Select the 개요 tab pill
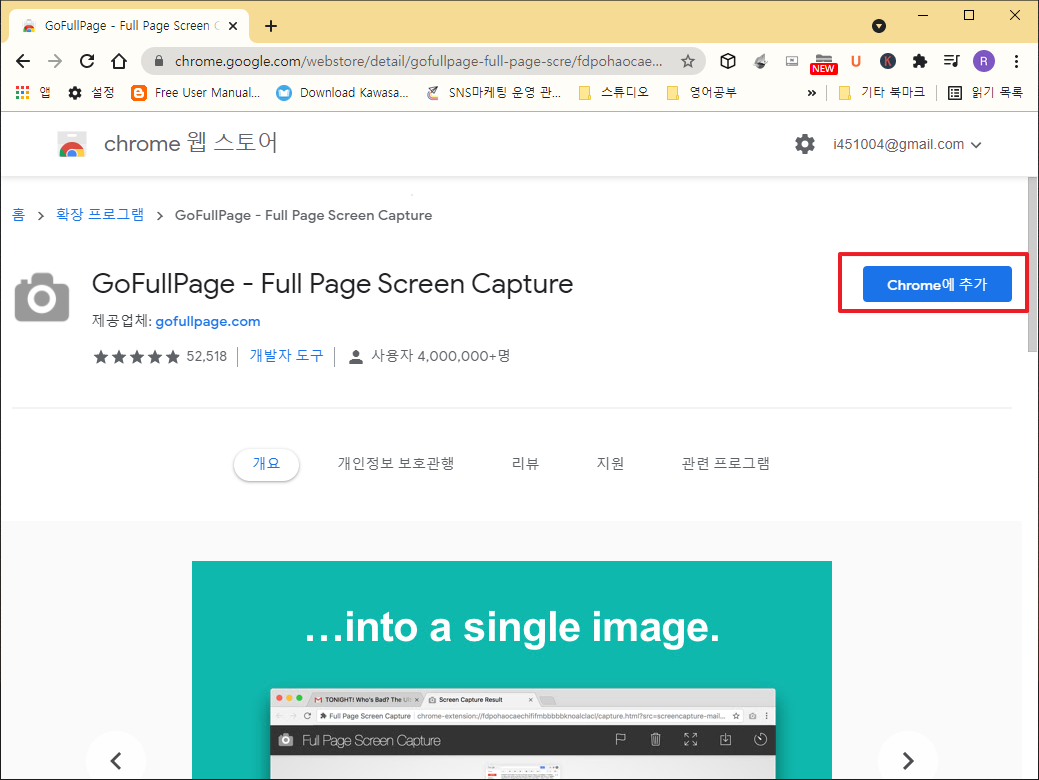The image size is (1039, 780). click(x=266, y=464)
